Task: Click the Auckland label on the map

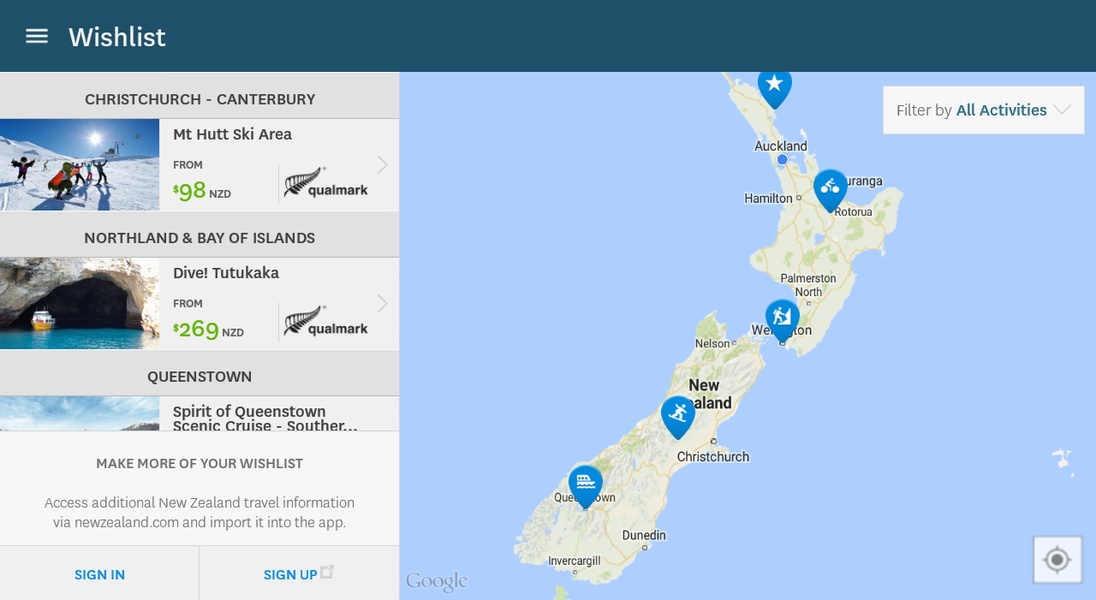Action: point(781,145)
